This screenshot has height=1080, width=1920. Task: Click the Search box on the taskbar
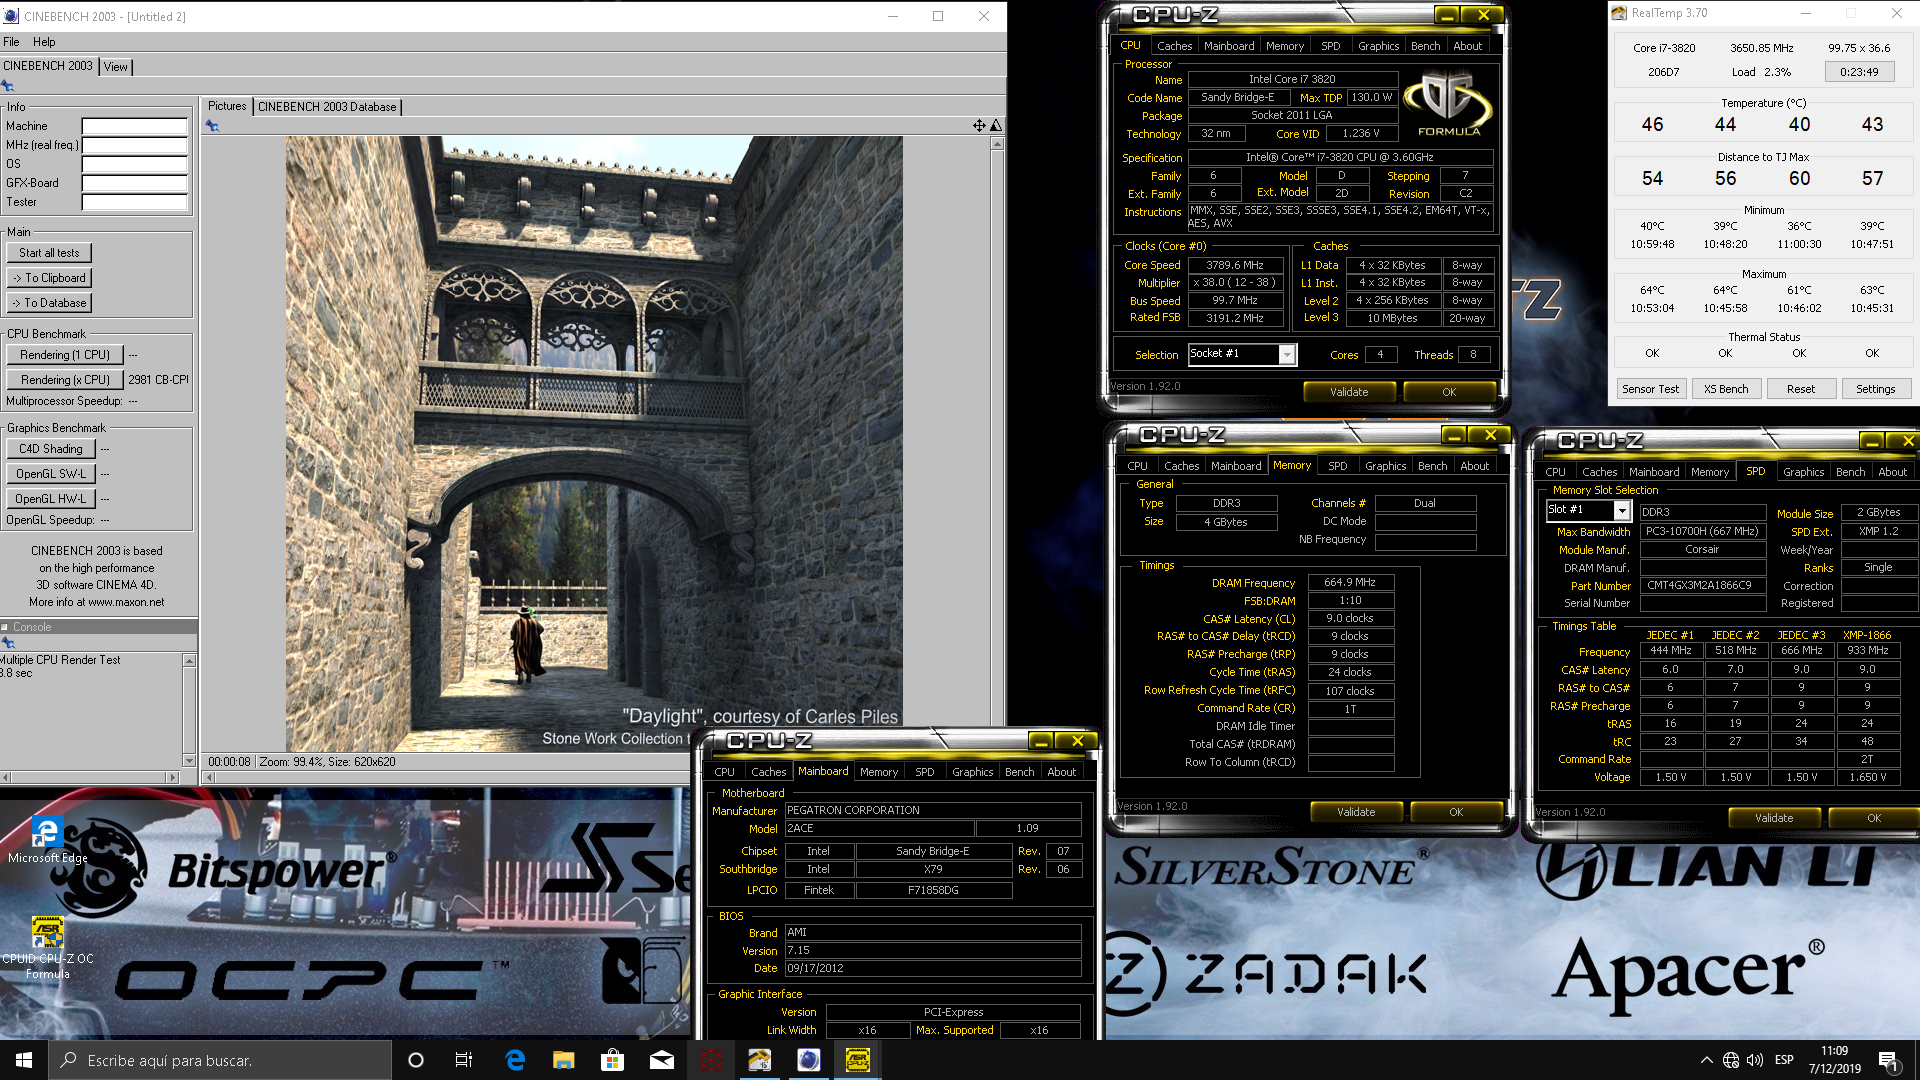[220, 1060]
